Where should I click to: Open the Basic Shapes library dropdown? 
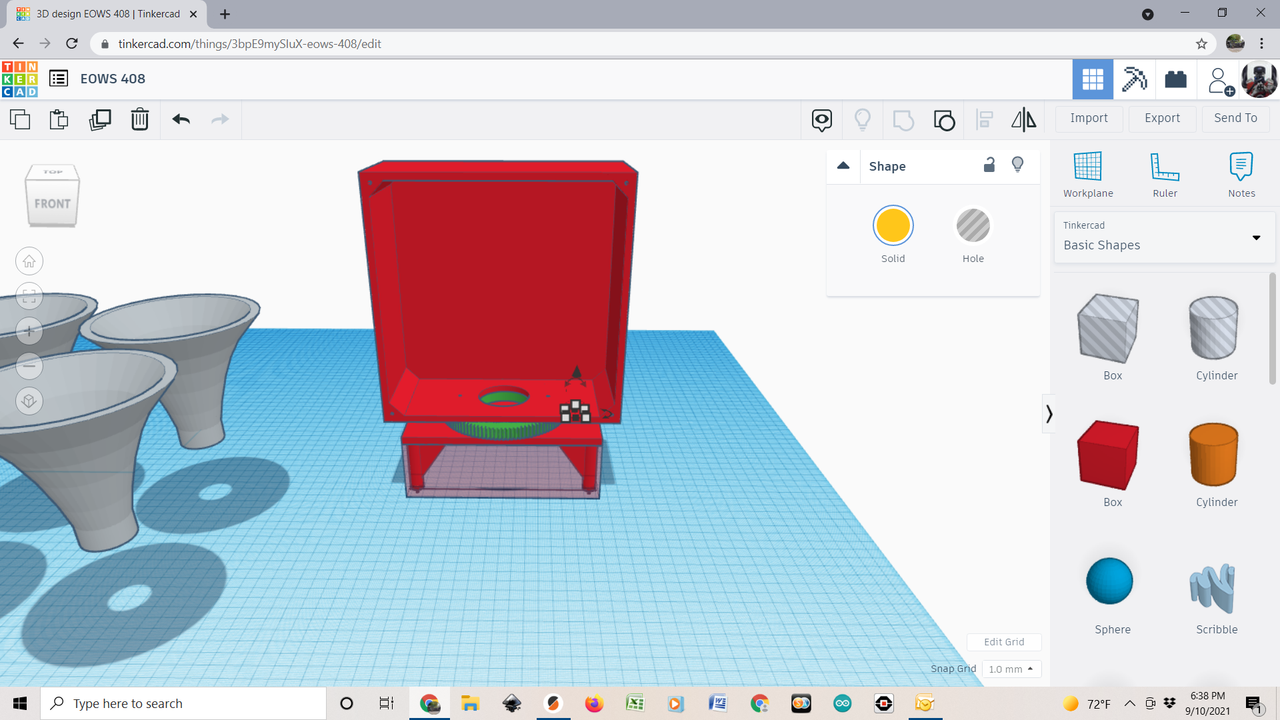(1165, 237)
